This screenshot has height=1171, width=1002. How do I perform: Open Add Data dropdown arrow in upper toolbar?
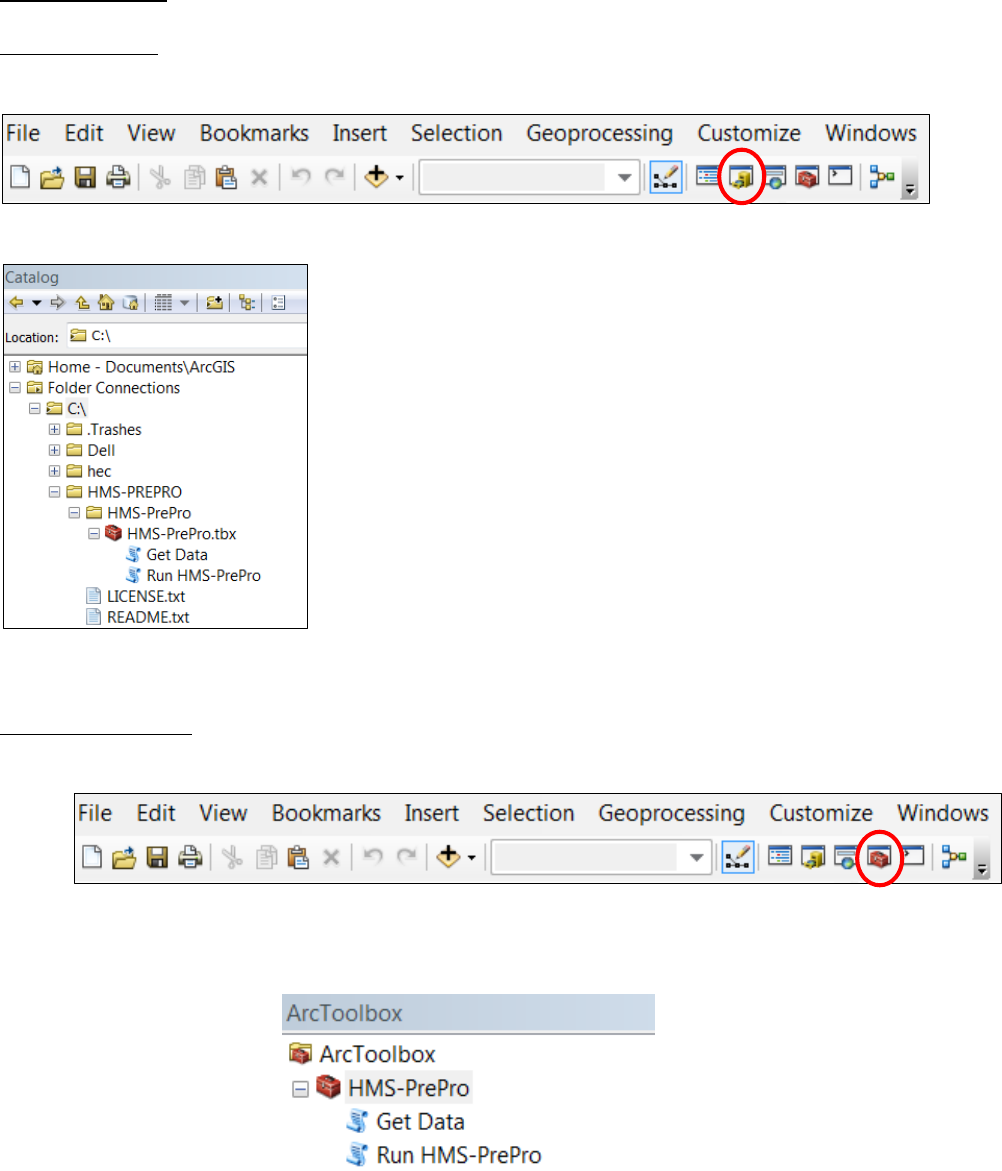(x=399, y=178)
